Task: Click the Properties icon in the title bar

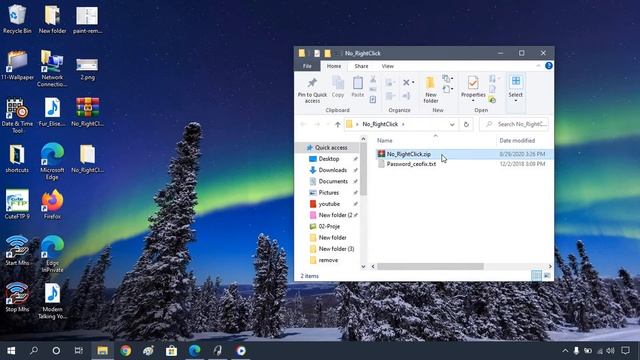Action: [317, 53]
